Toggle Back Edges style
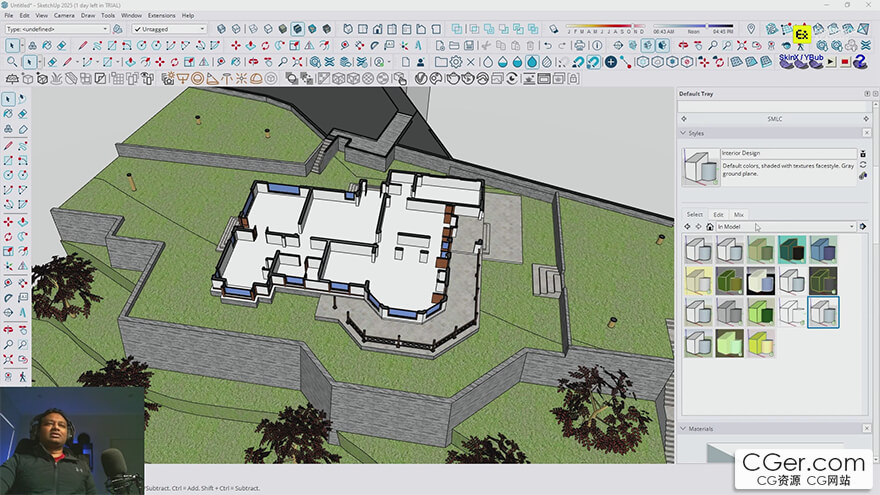Image resolution: width=880 pixels, height=495 pixels. (236, 29)
